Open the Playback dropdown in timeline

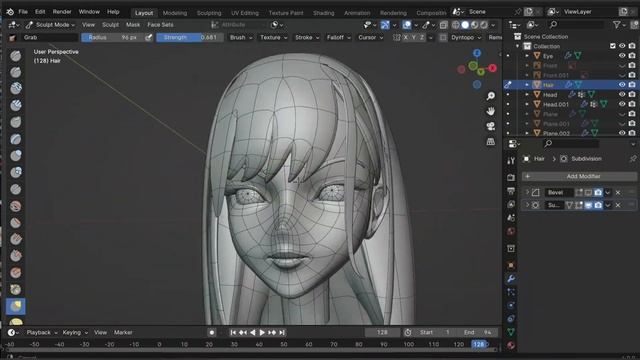(x=42, y=333)
